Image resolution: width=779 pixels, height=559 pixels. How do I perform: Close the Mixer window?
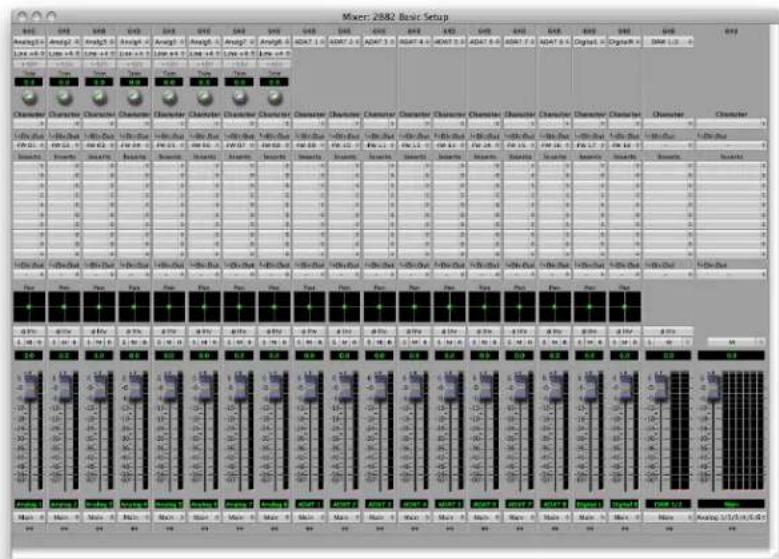[x=21, y=16]
